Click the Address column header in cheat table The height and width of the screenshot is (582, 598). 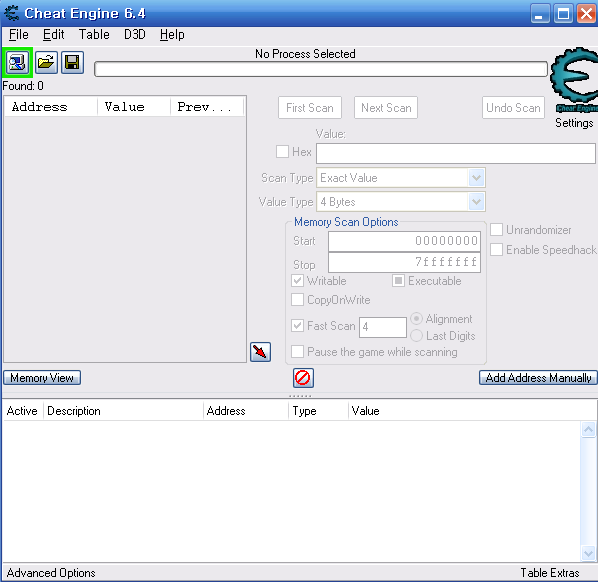pos(246,411)
